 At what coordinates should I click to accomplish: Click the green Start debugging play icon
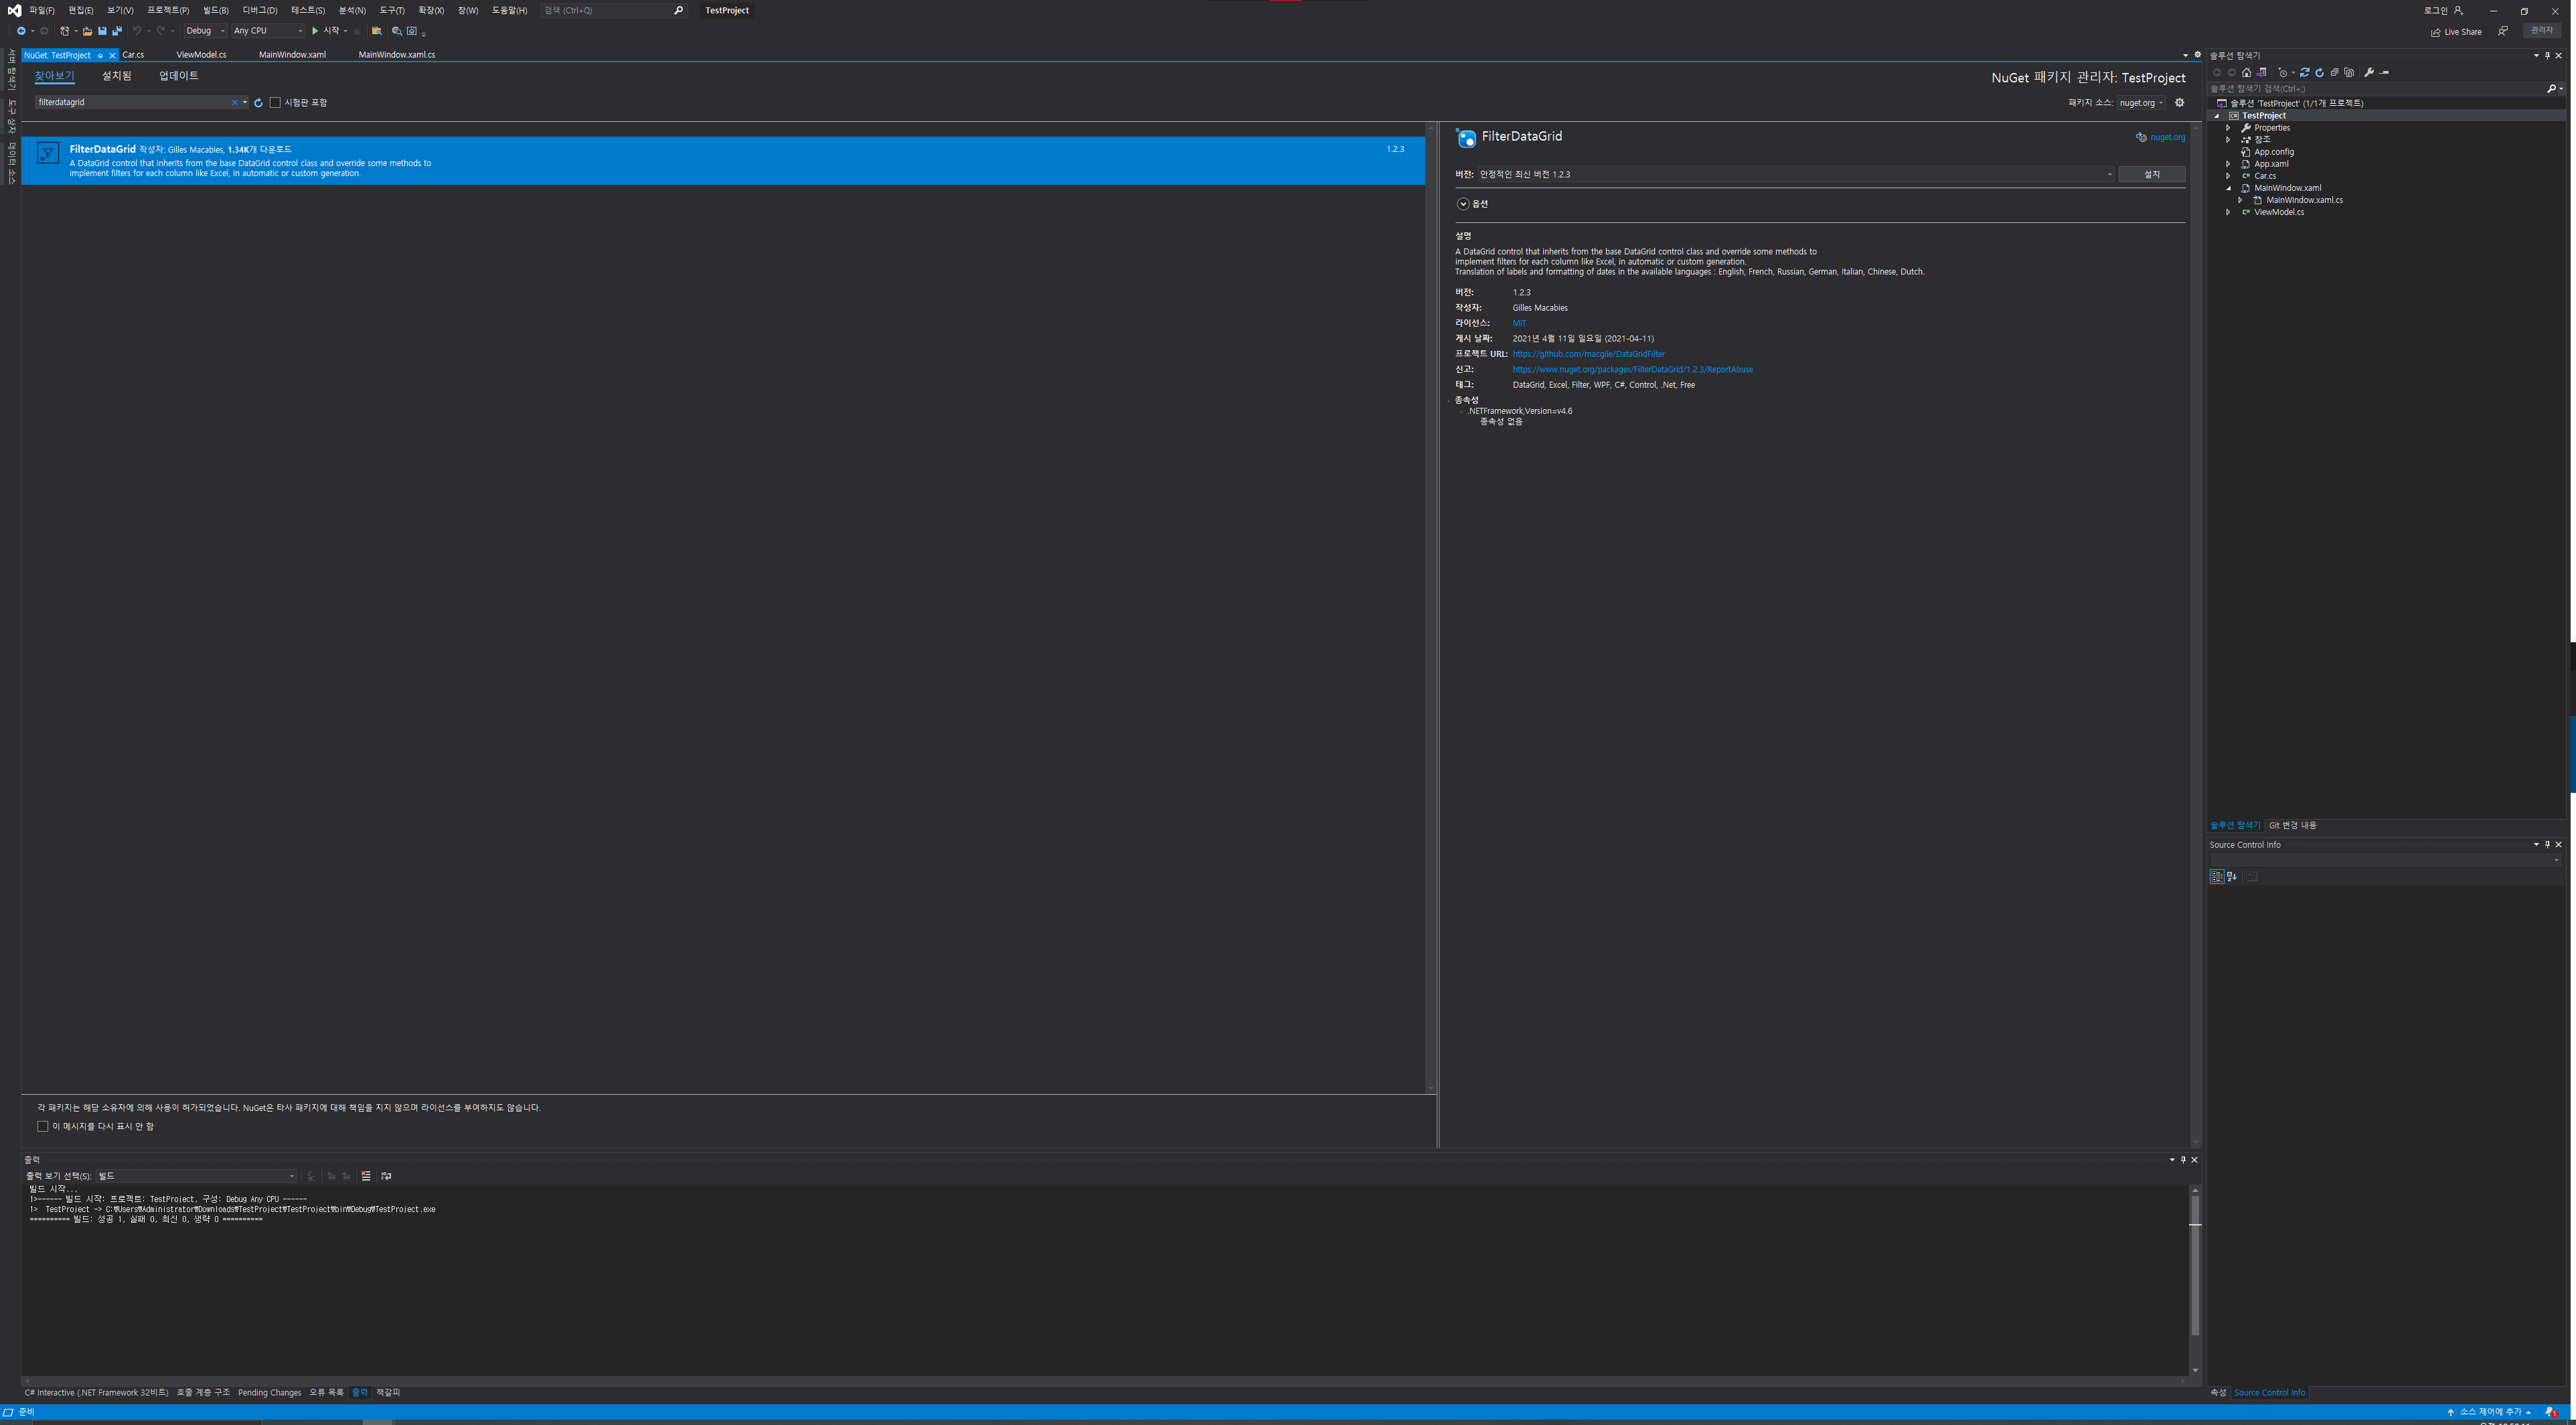point(315,31)
